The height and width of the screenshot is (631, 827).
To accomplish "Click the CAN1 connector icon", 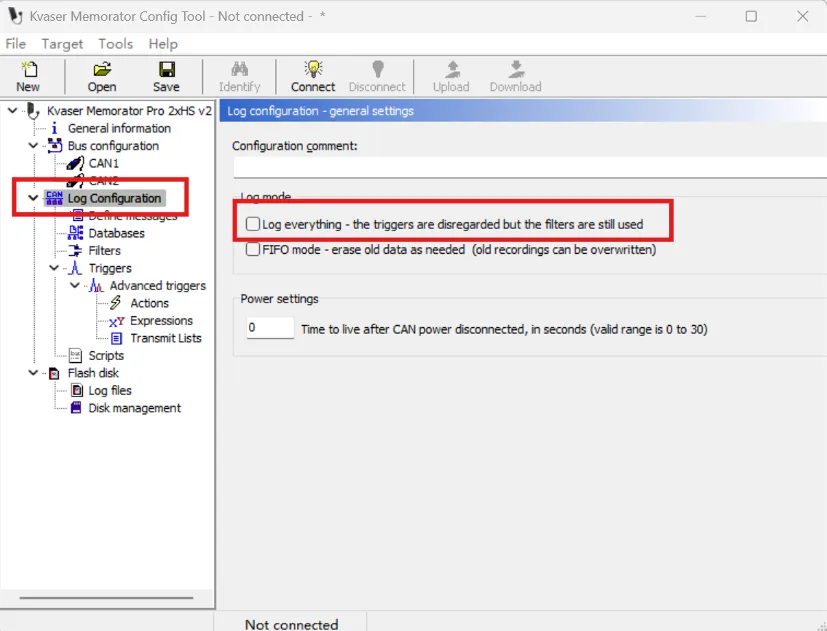I will click(75, 163).
